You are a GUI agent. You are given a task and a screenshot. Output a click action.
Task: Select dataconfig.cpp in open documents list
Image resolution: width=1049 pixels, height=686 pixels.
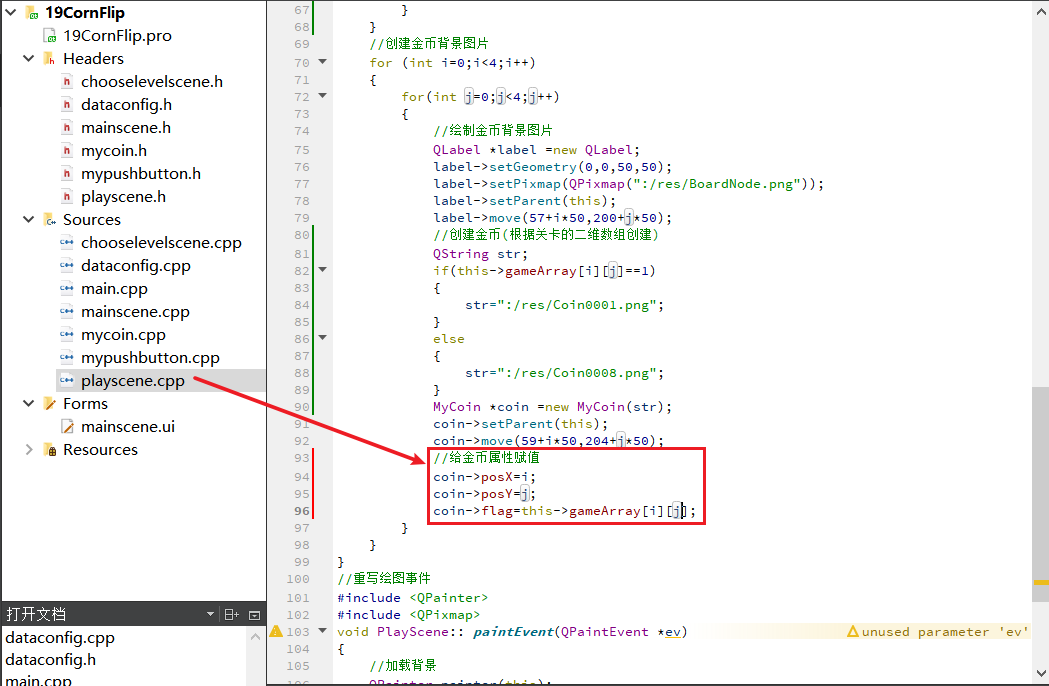click(60, 637)
